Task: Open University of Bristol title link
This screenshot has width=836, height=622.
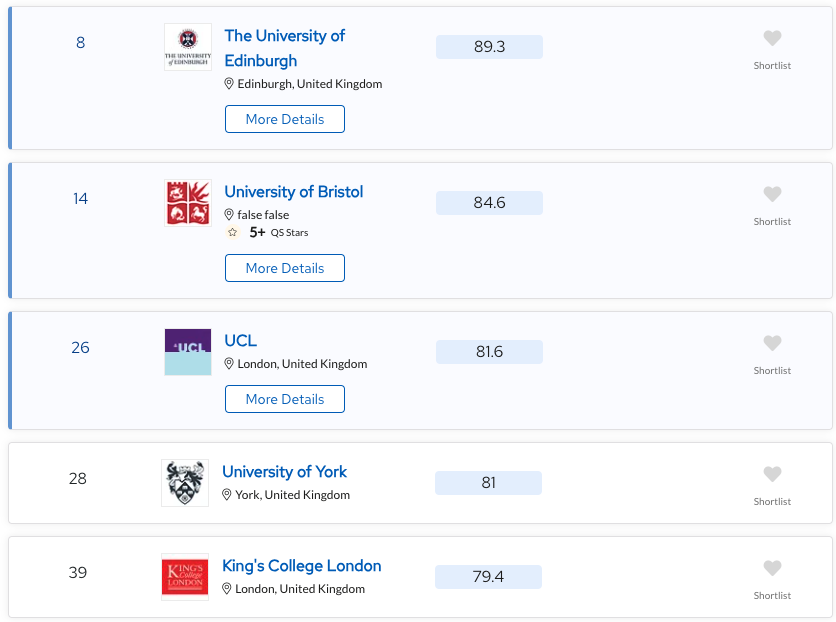Action: (294, 192)
